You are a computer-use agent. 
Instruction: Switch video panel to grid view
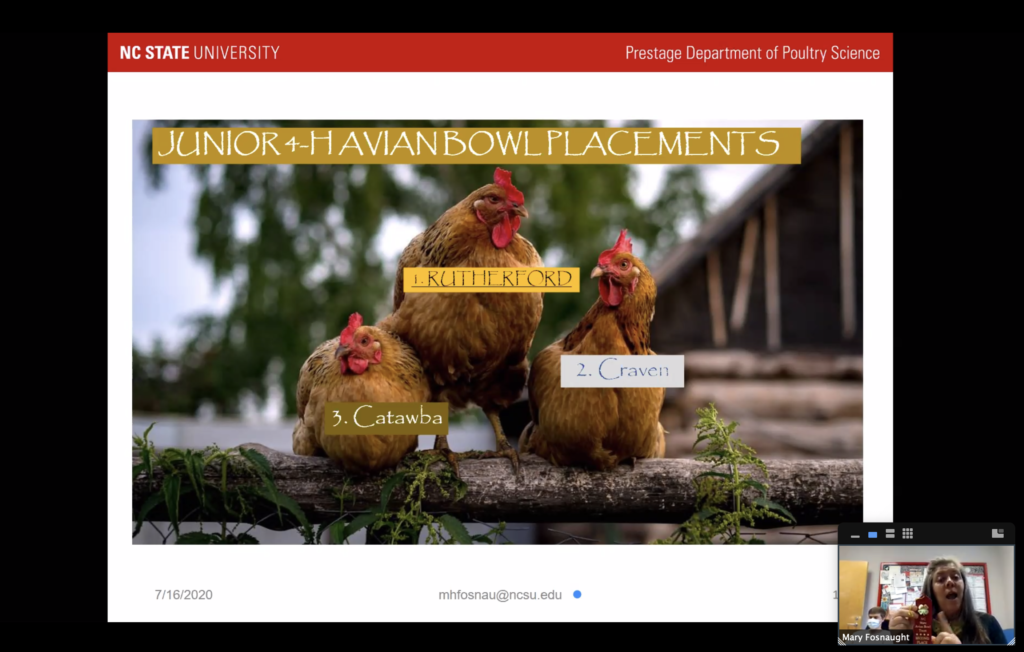908,534
